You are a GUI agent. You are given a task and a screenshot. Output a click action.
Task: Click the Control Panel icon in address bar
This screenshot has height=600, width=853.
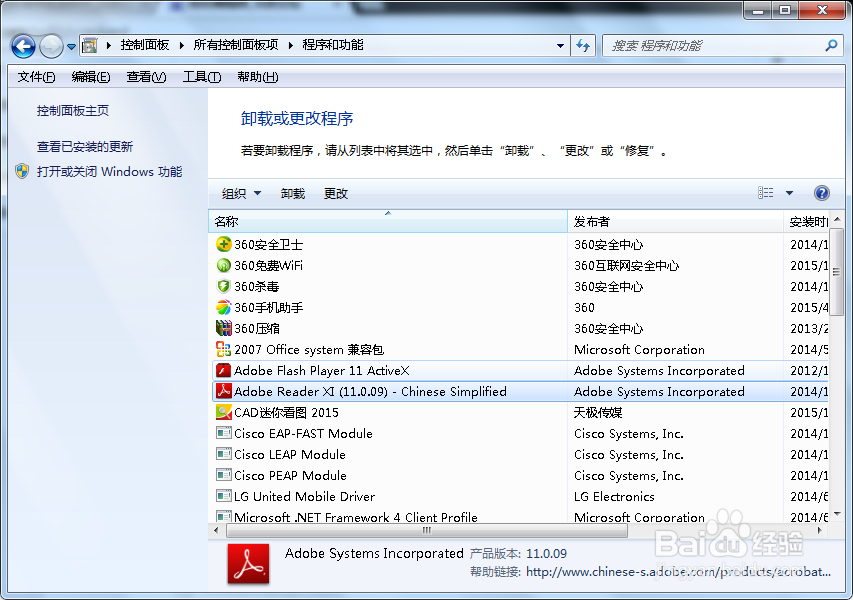click(89, 46)
